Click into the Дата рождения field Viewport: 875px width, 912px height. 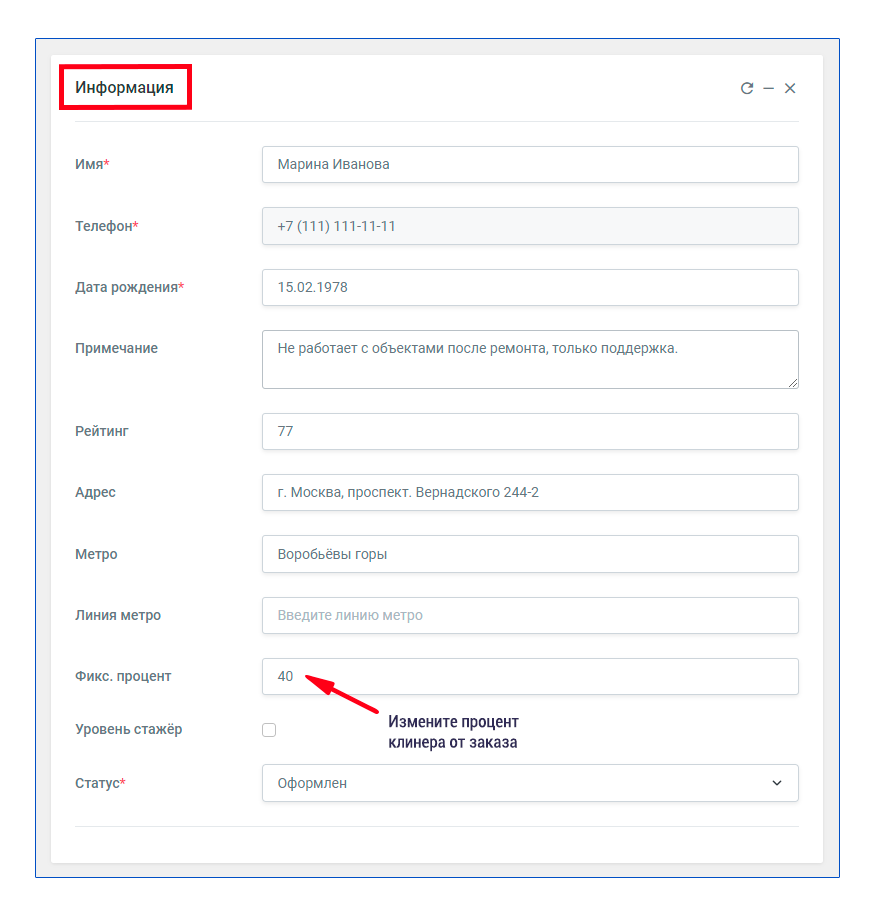tap(530, 287)
